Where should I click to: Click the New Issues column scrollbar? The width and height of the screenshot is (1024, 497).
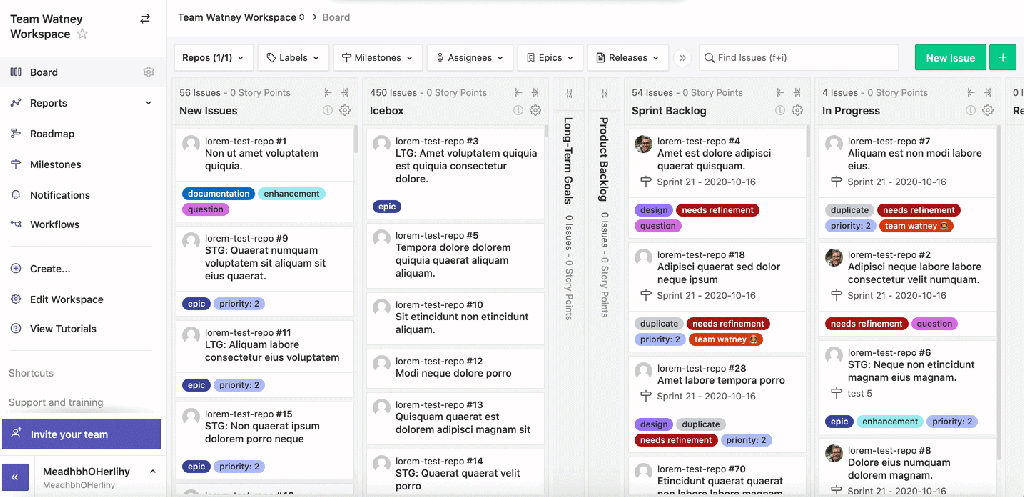(x=355, y=139)
